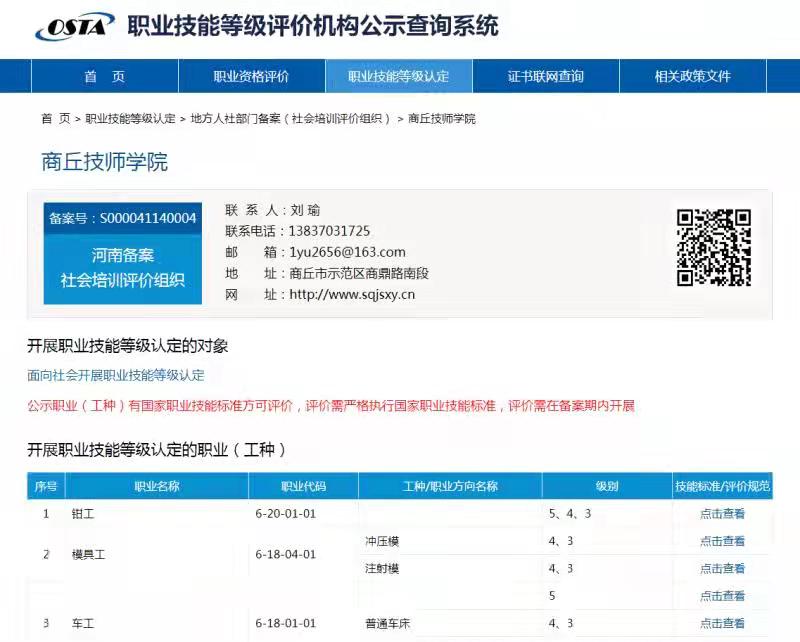Click the 职业名称 column header
The width and height of the screenshot is (800, 642).
point(157,486)
